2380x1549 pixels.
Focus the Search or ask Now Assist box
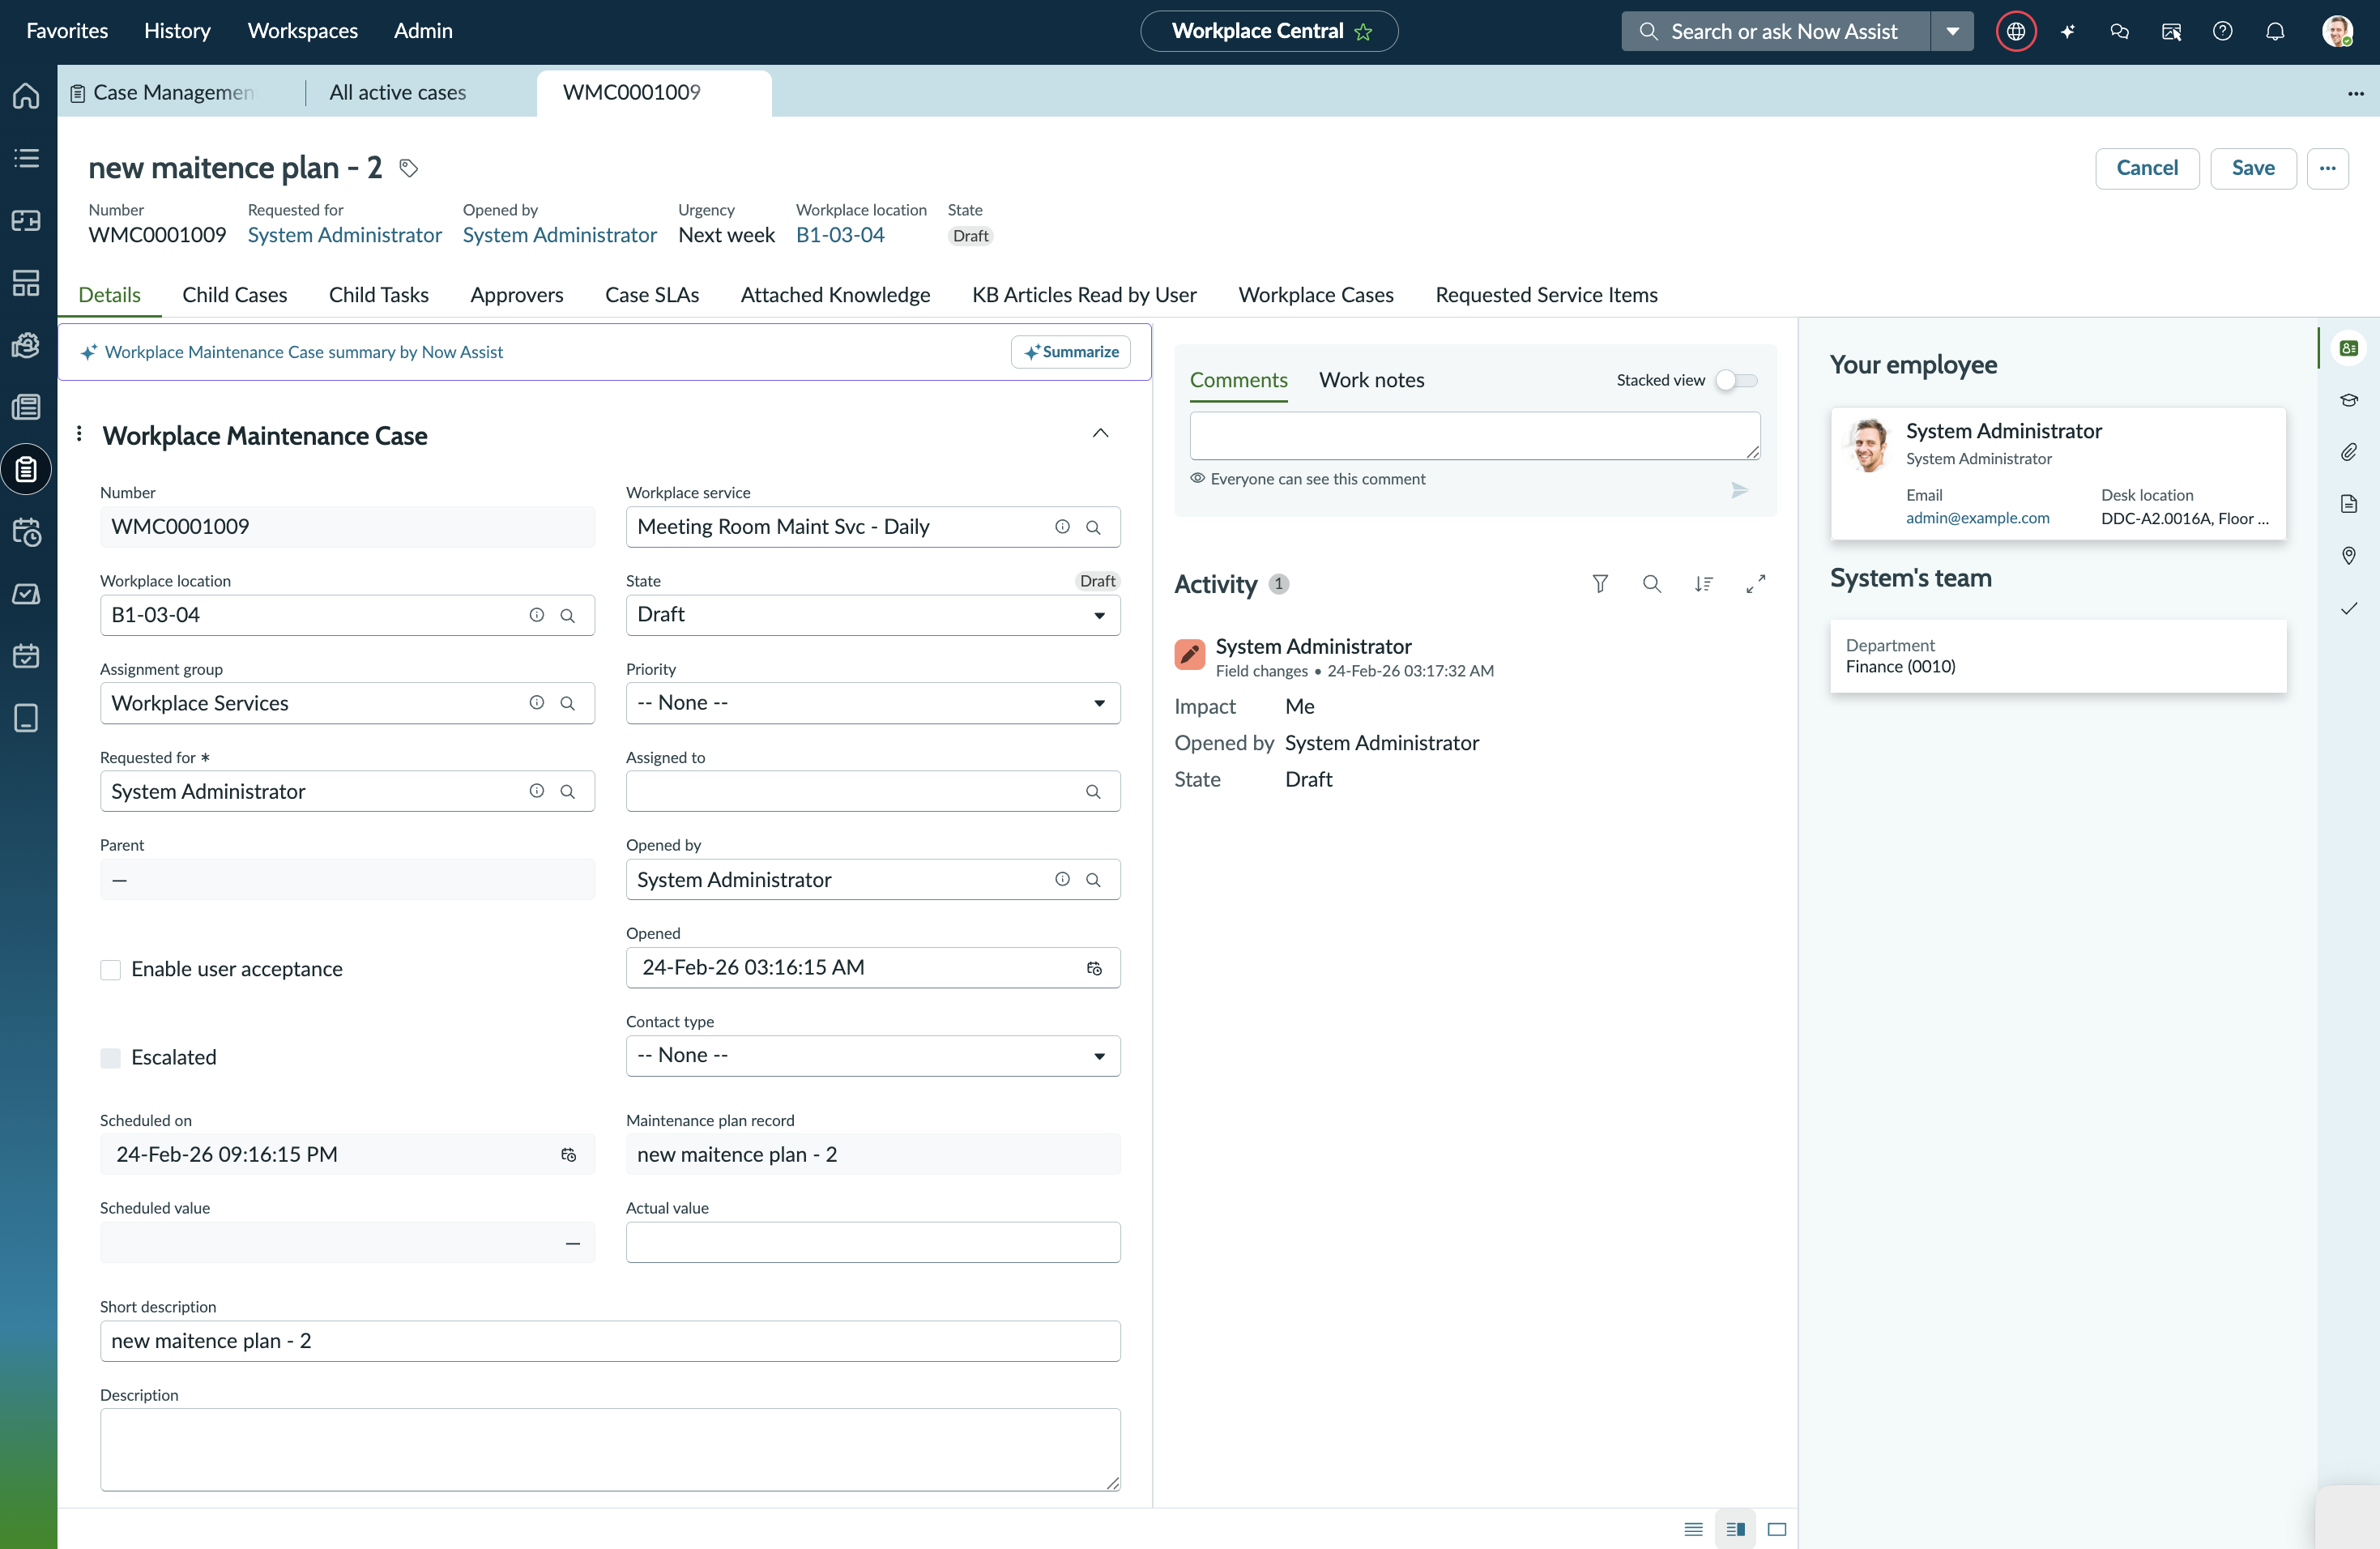pos(1775,31)
